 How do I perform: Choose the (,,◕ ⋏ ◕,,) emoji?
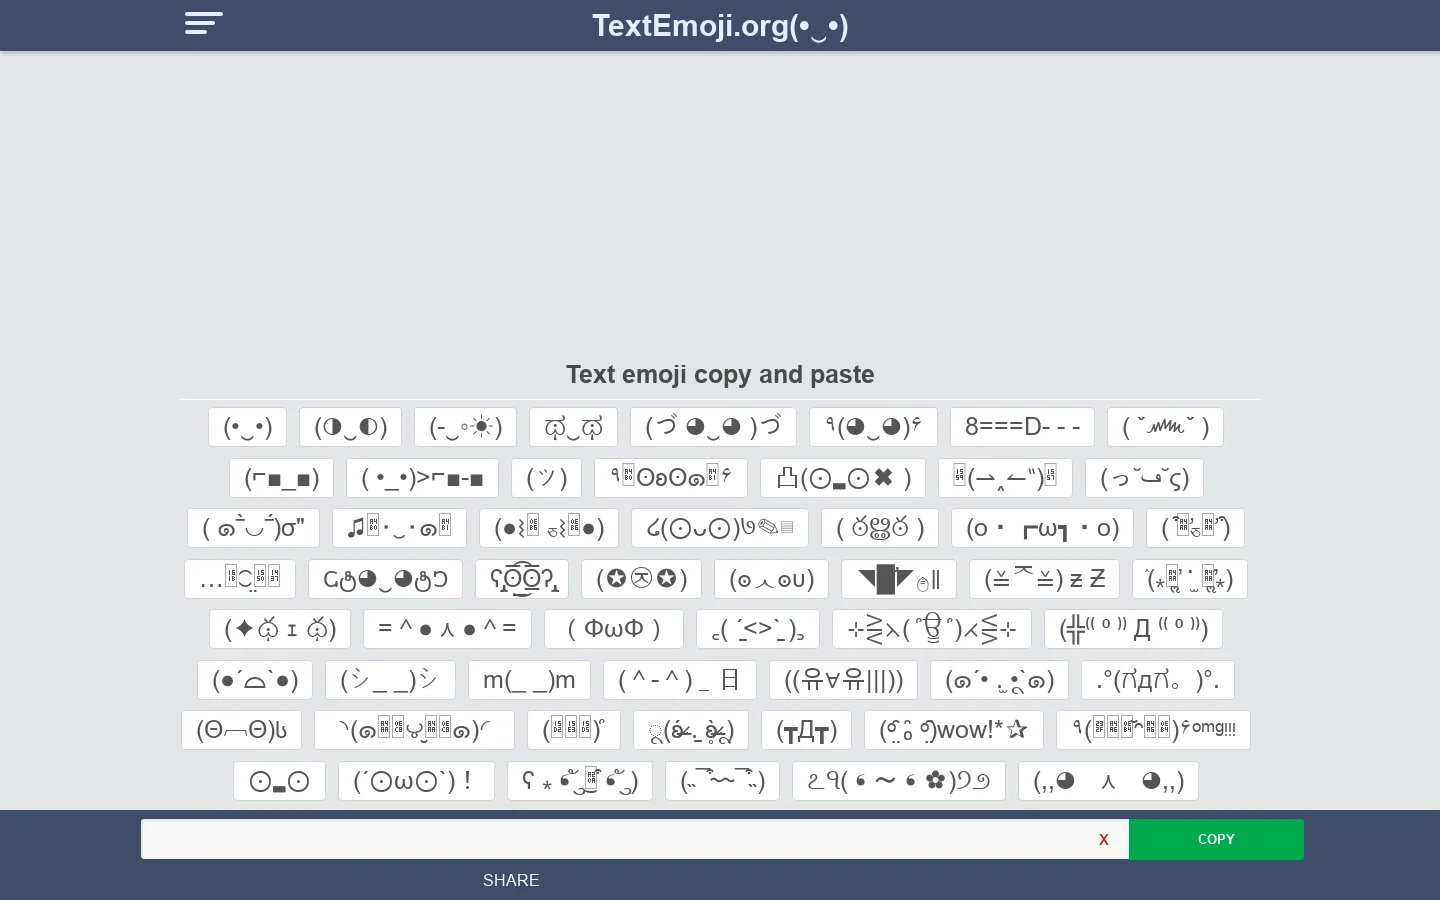pos(1109,781)
